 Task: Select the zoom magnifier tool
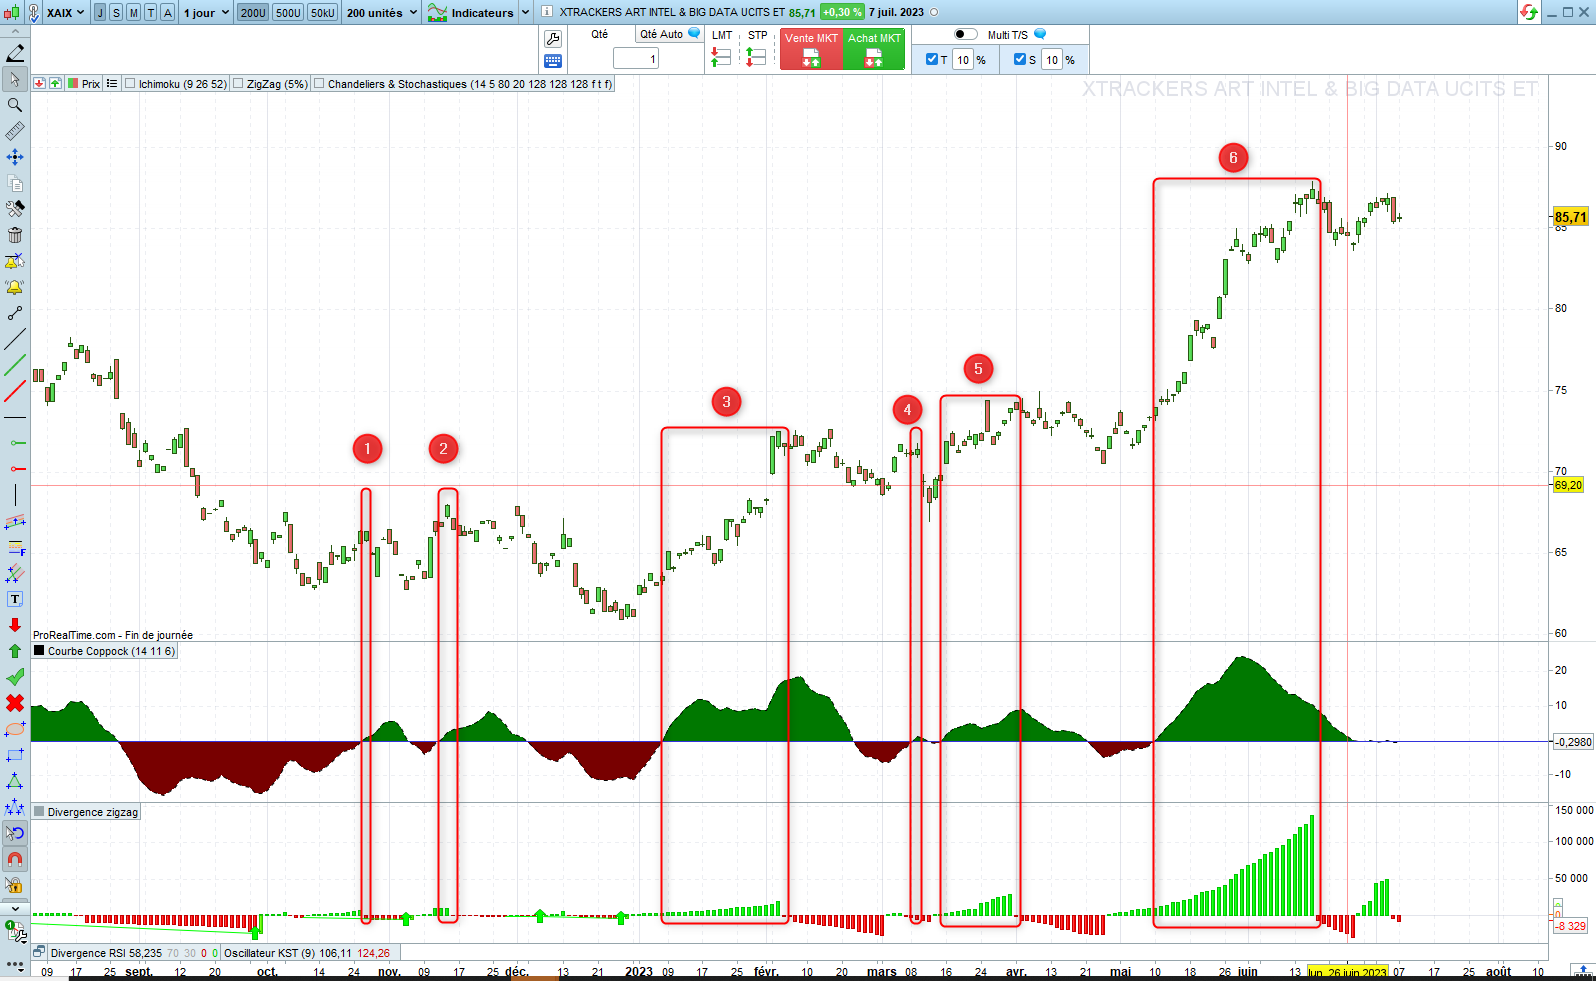[15, 105]
